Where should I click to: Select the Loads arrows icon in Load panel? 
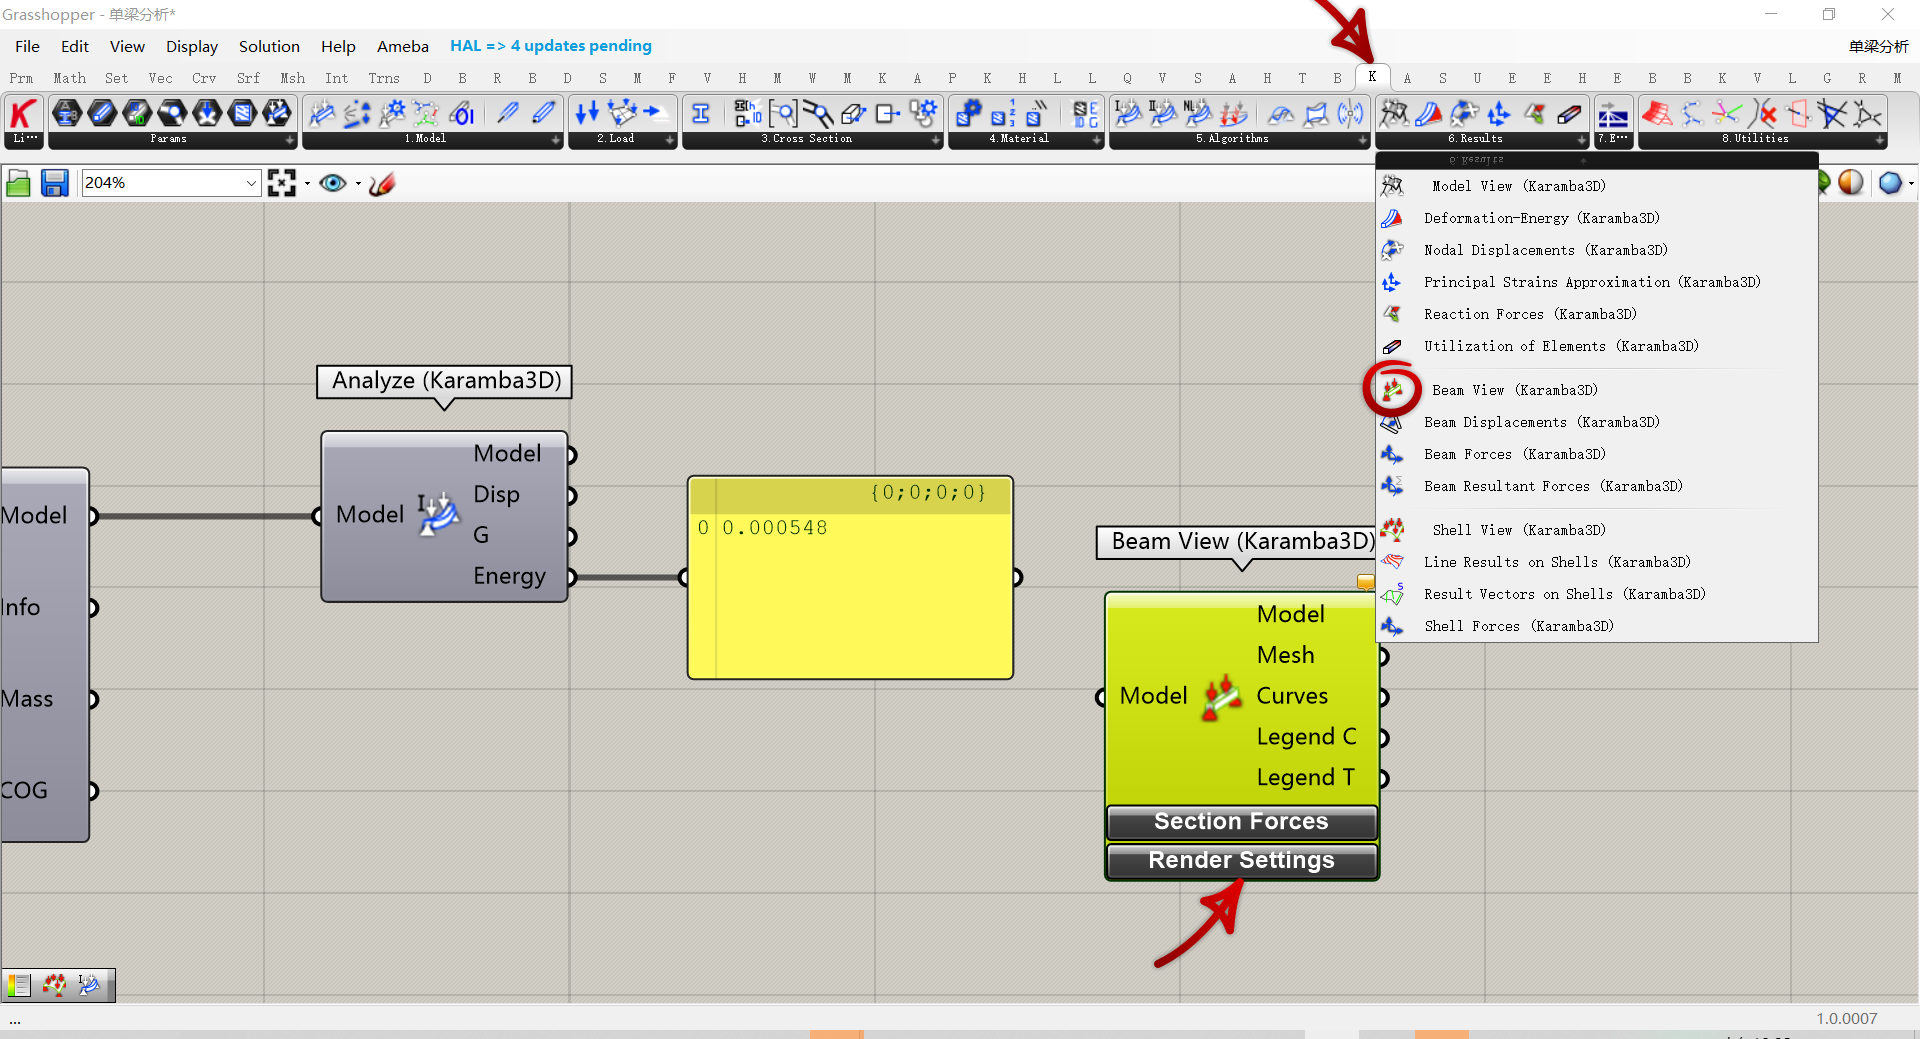click(x=587, y=113)
